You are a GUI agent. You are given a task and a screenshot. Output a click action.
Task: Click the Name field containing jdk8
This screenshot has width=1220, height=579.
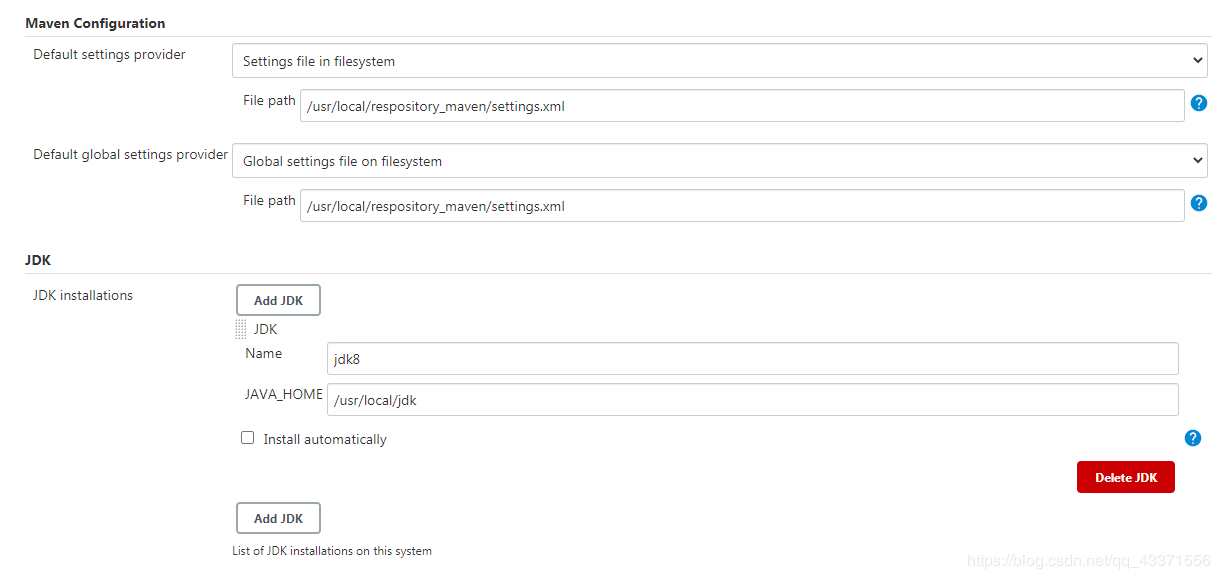tap(752, 359)
